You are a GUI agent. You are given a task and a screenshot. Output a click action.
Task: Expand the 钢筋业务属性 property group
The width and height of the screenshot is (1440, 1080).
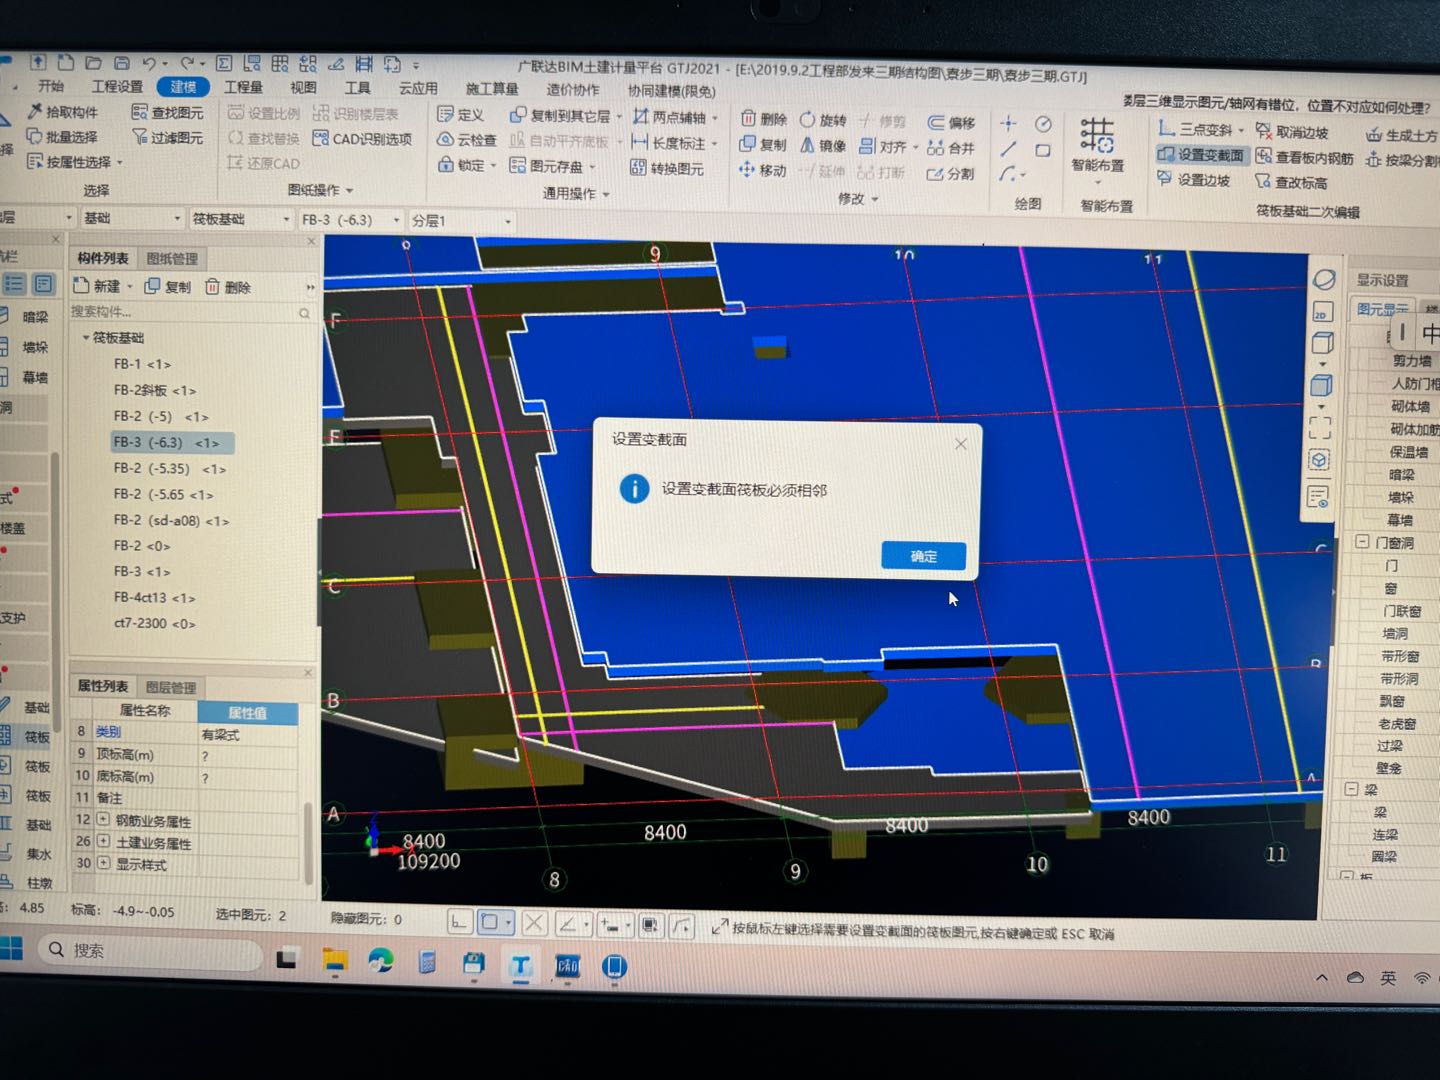(103, 819)
